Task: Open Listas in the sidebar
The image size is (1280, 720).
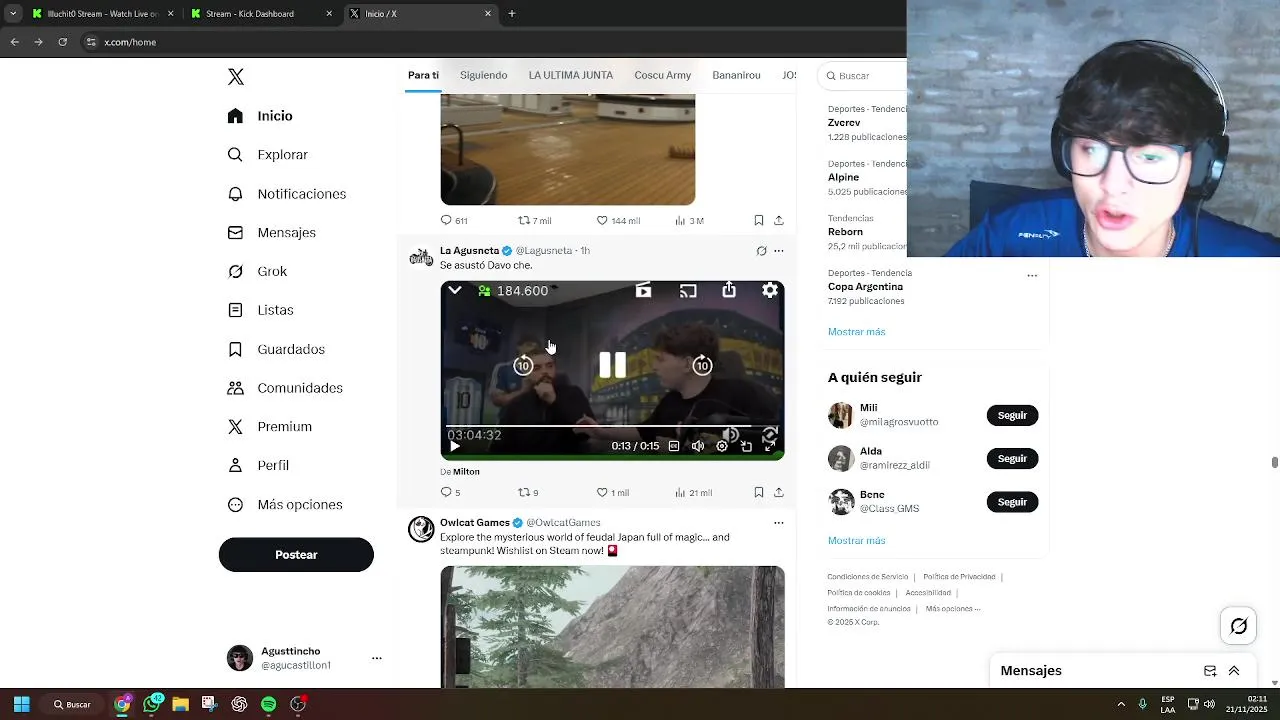Action: 260,310
